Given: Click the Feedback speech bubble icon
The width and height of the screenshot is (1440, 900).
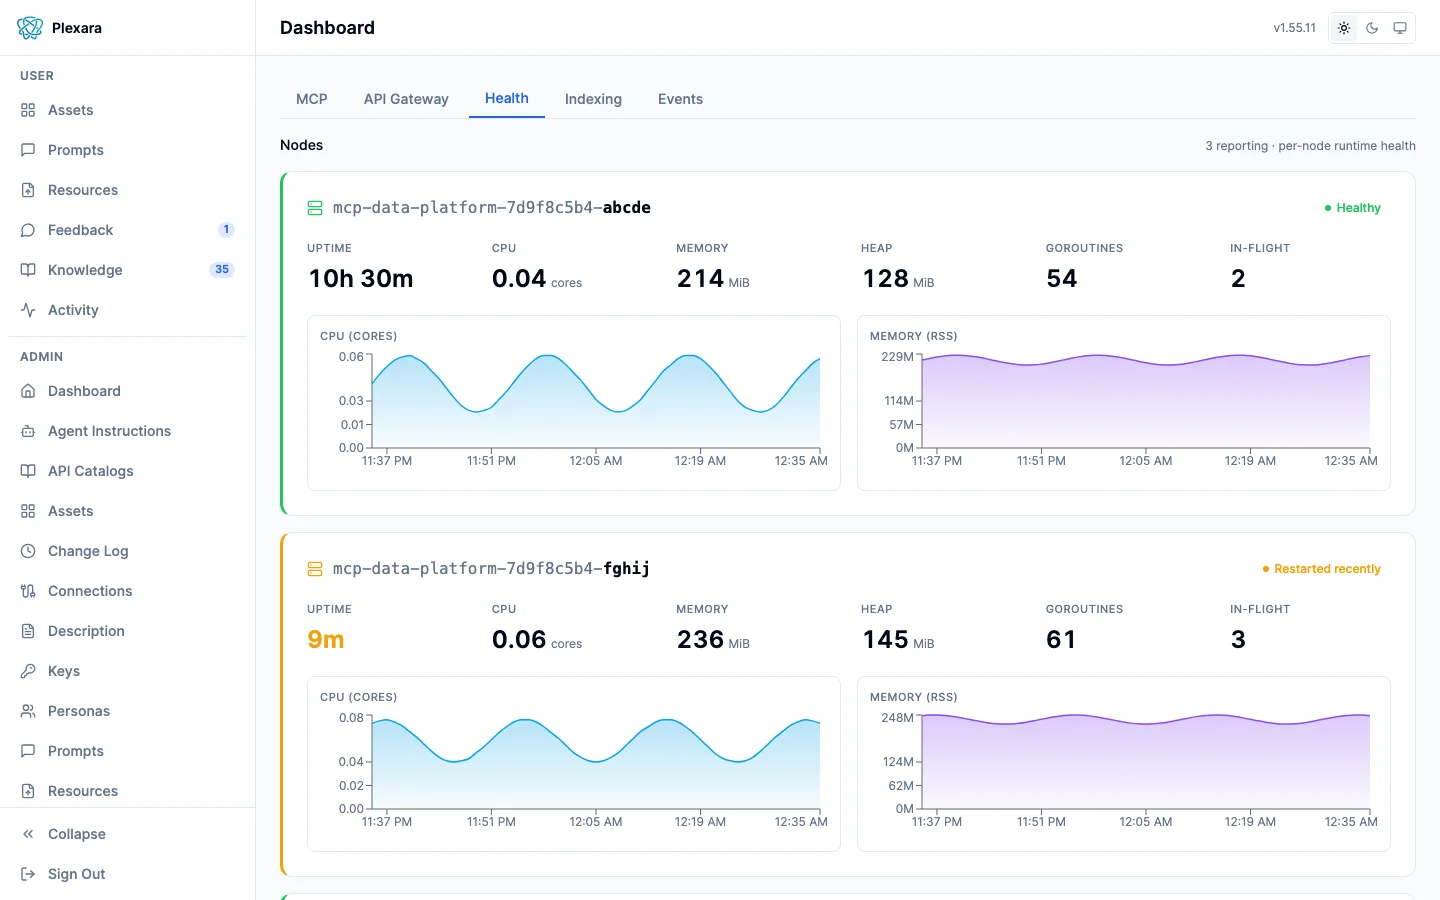Looking at the screenshot, I should tap(28, 230).
